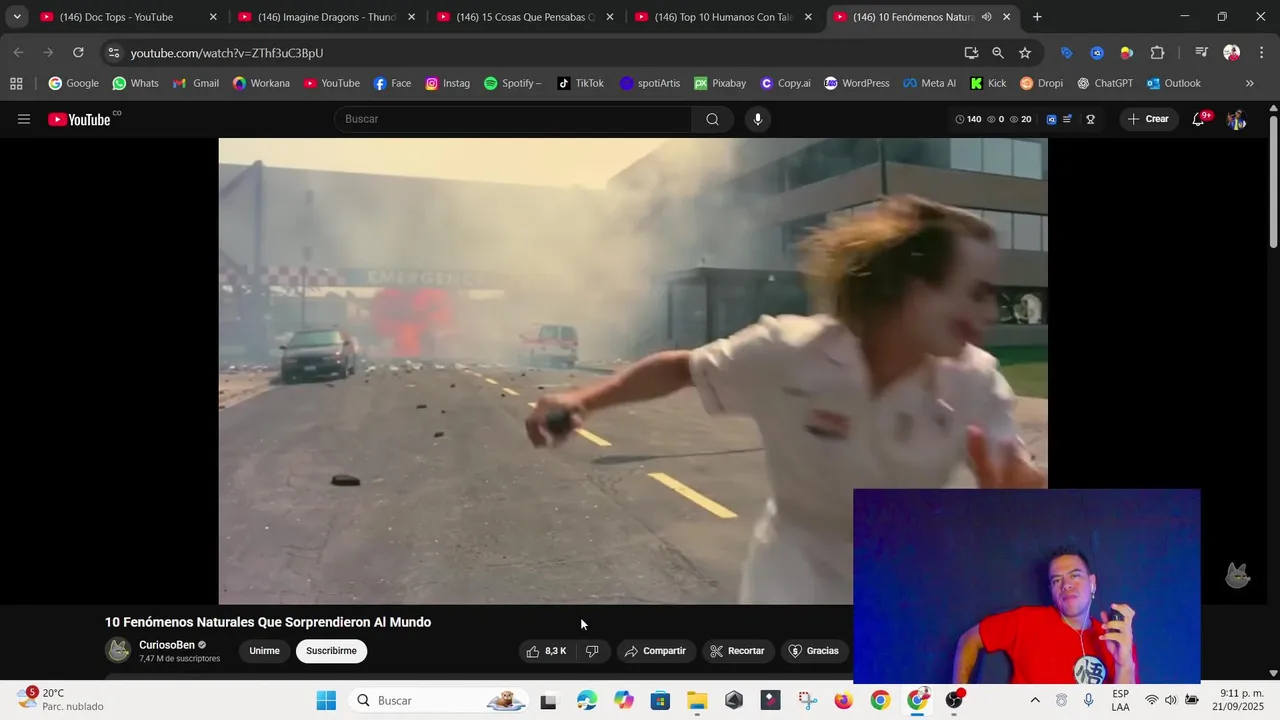Viewport: 1280px width, 720px height.
Task: Open the Chrome apps grid in bookmarks bar
Action: coord(16,83)
